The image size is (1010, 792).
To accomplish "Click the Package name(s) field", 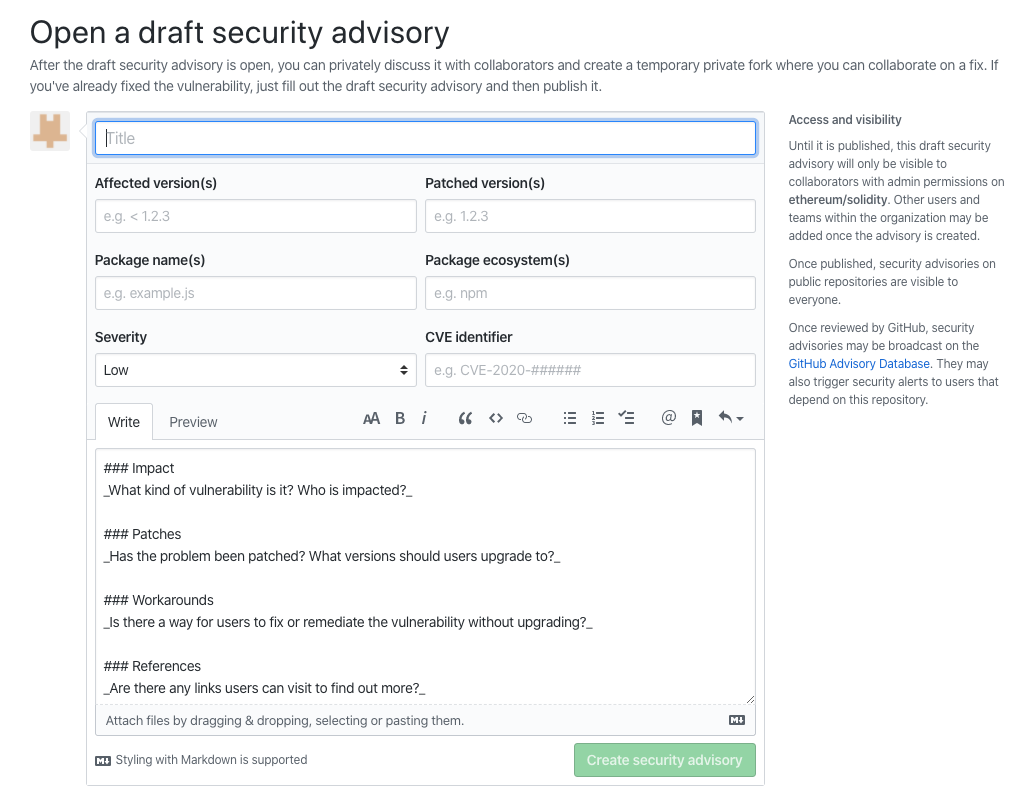I will (256, 293).
